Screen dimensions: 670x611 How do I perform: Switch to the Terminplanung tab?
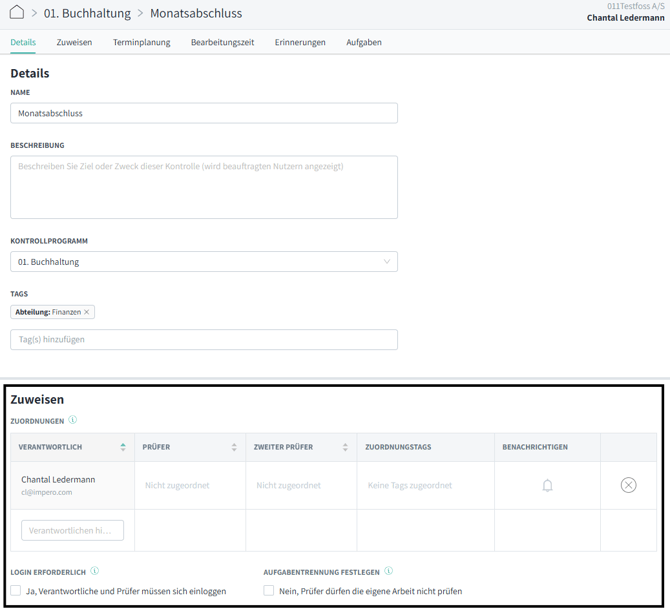[x=141, y=42]
